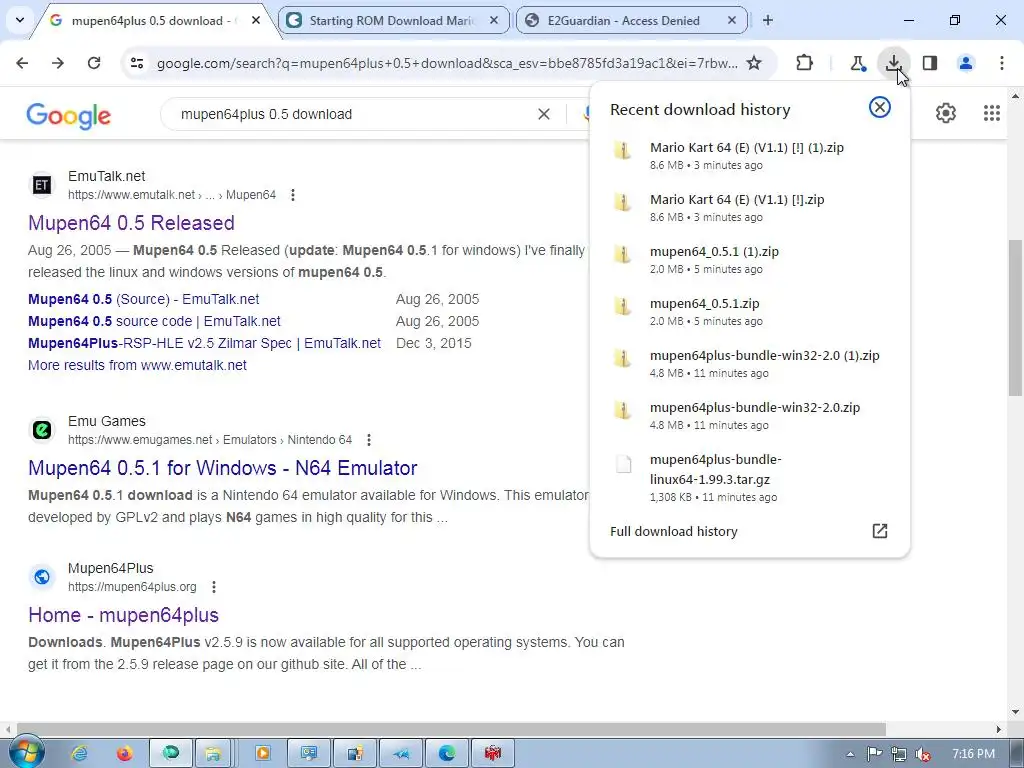Open Mupen64Plus-RSP-HLE v2.5 Zilmar Spec link

[204, 343]
